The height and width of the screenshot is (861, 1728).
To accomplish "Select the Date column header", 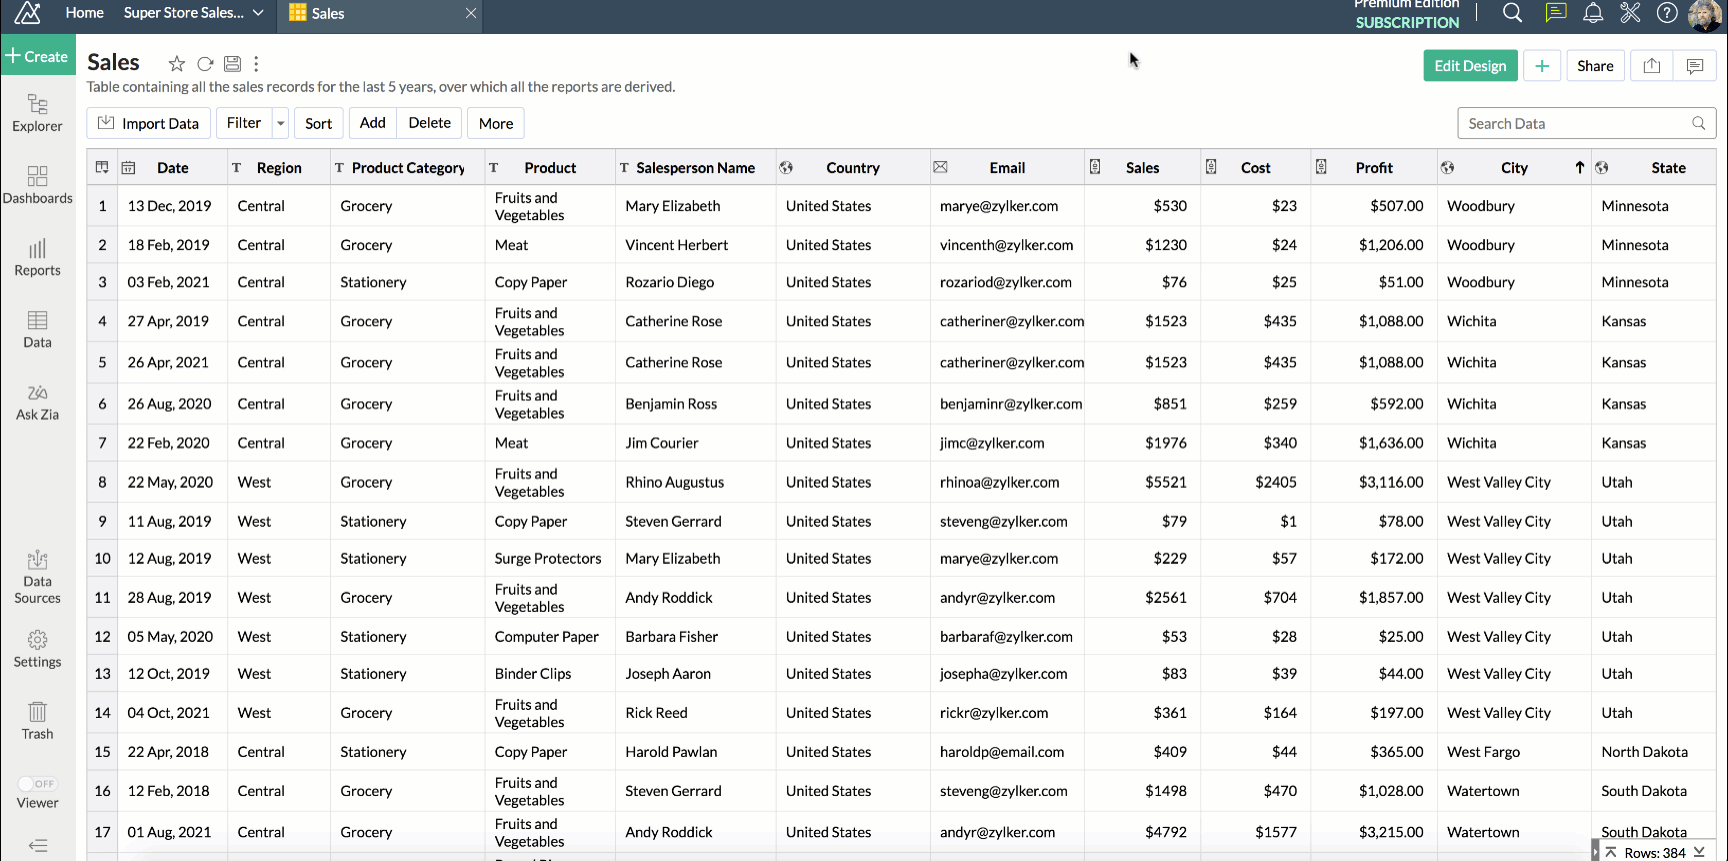I will (x=173, y=168).
